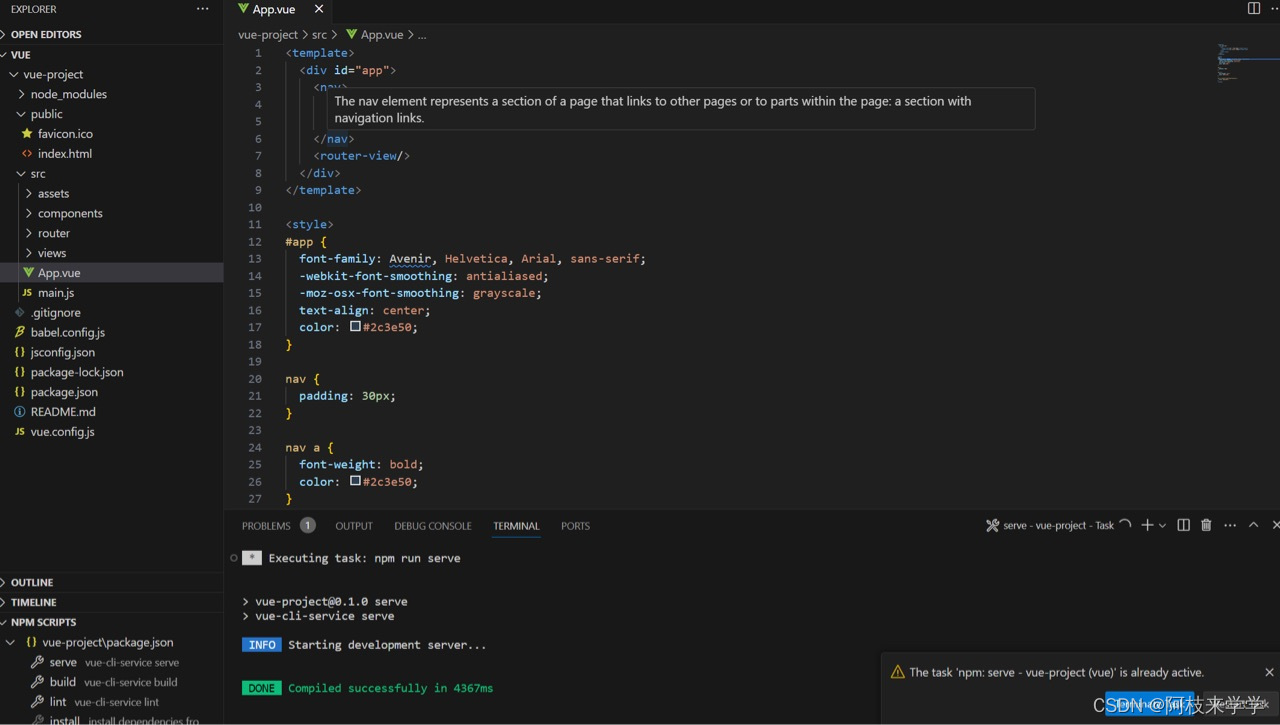Click the wrench icon of build script
Image resolution: width=1280 pixels, height=725 pixels.
click(38, 682)
